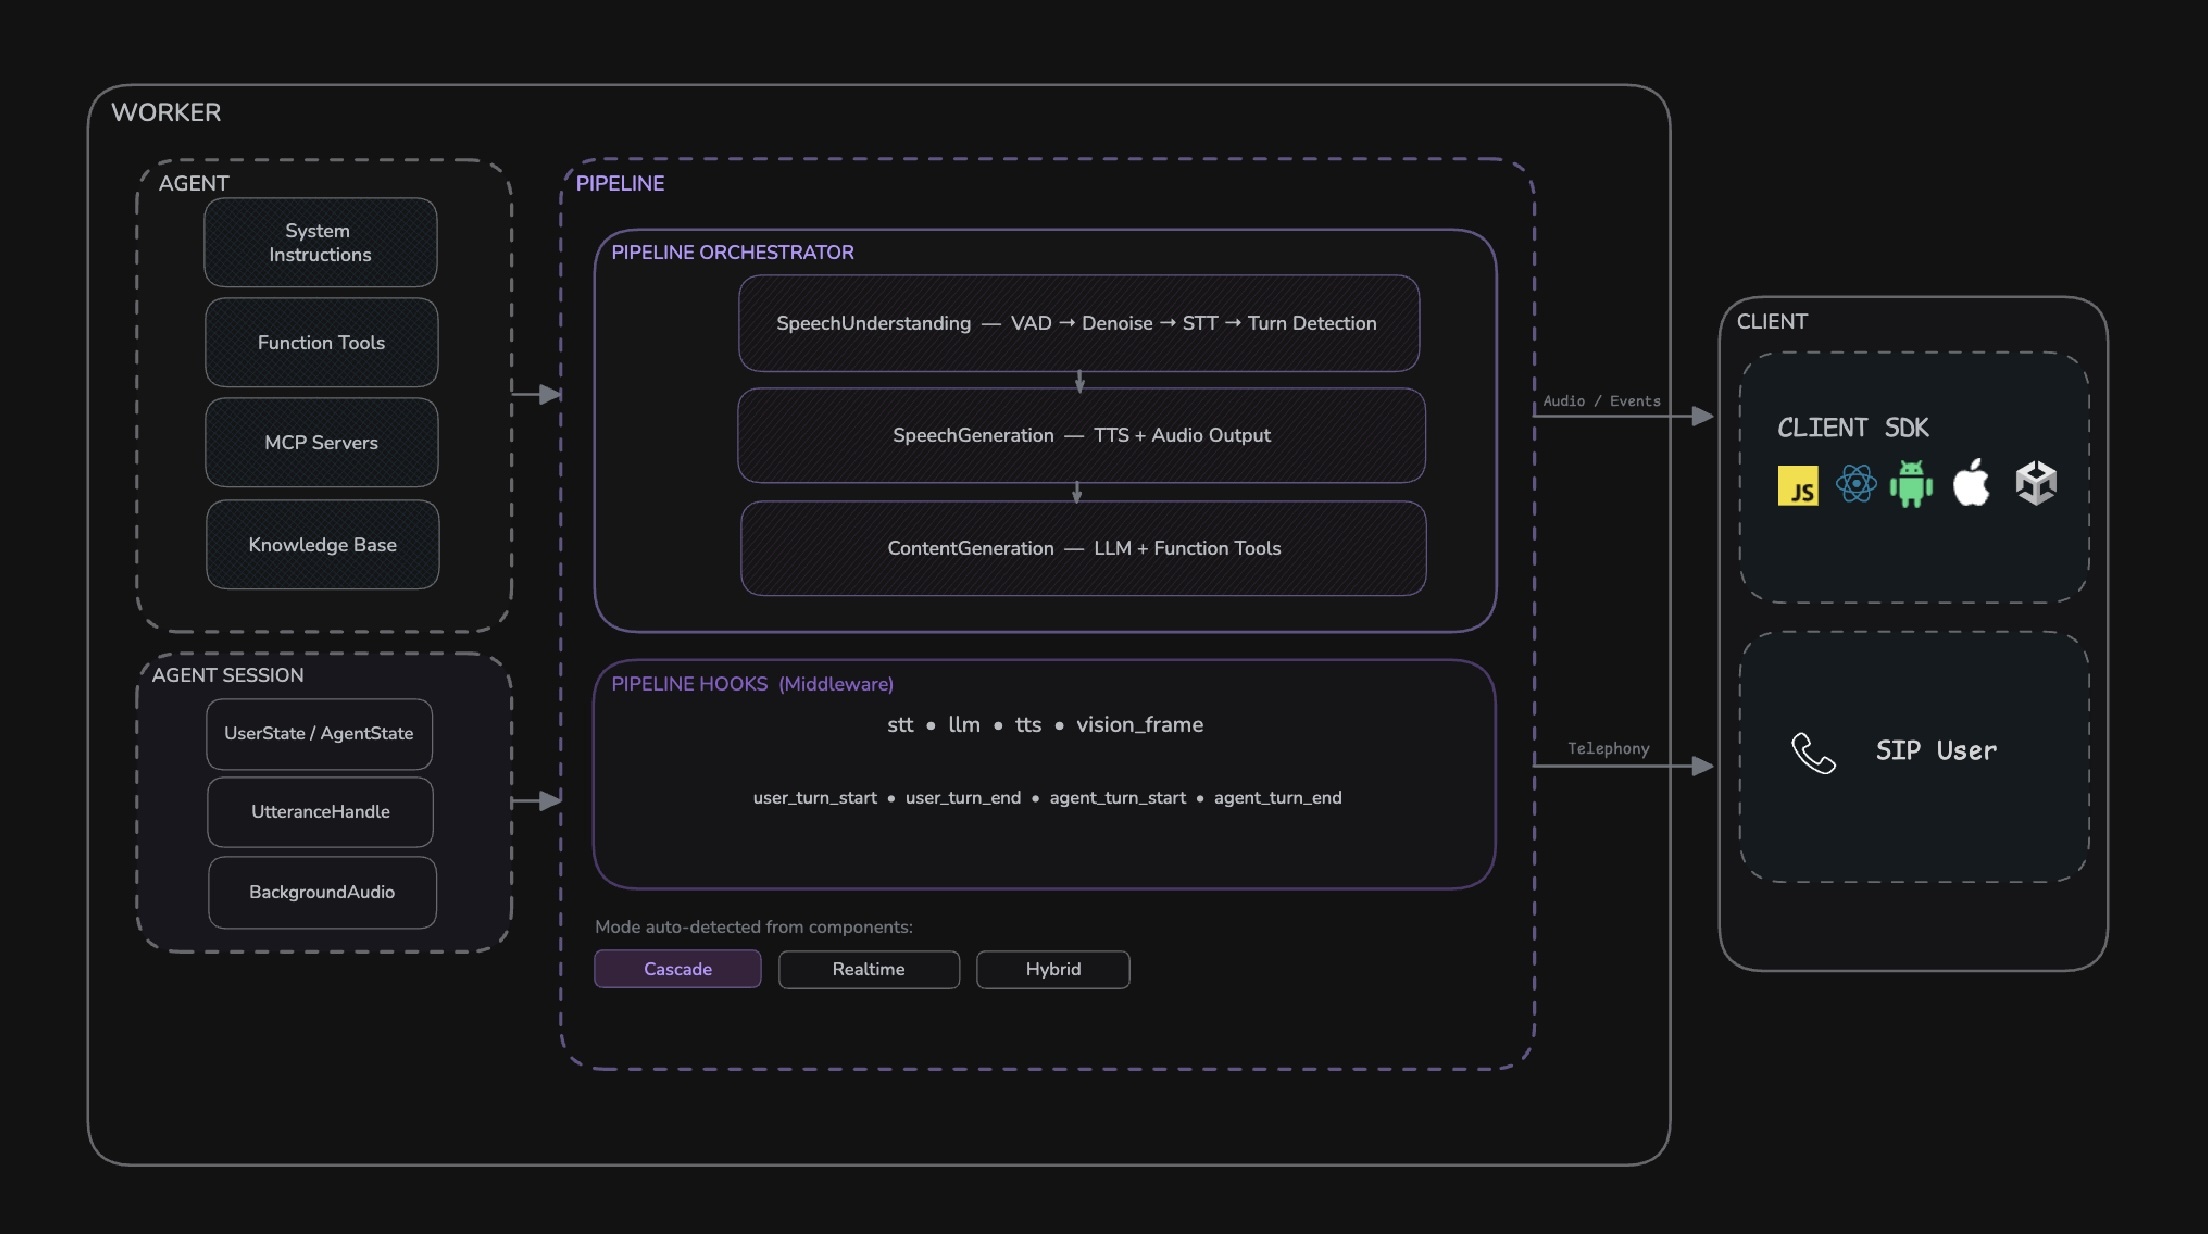Select the Realtime mode button

coord(868,969)
